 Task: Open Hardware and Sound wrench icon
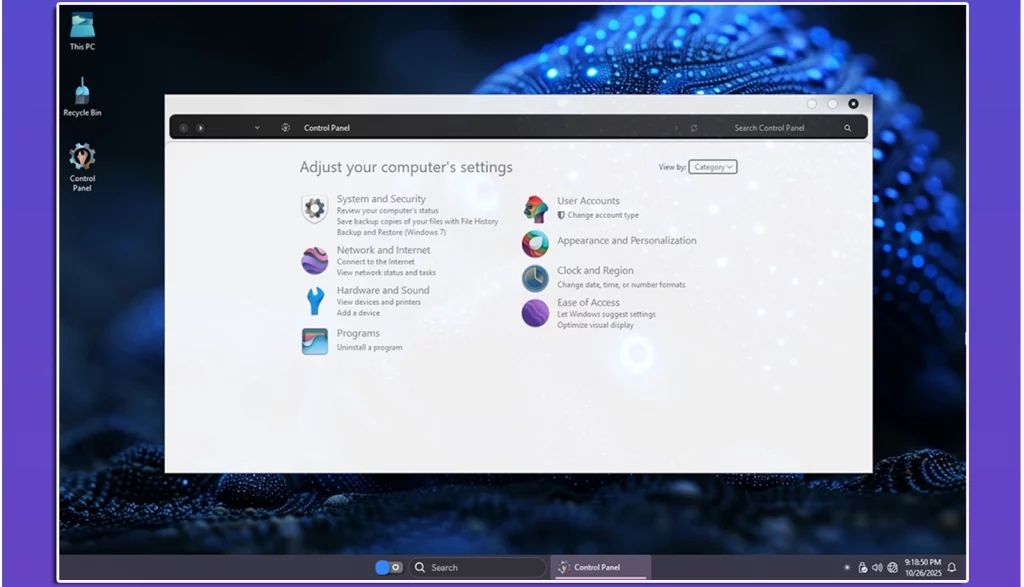(315, 301)
